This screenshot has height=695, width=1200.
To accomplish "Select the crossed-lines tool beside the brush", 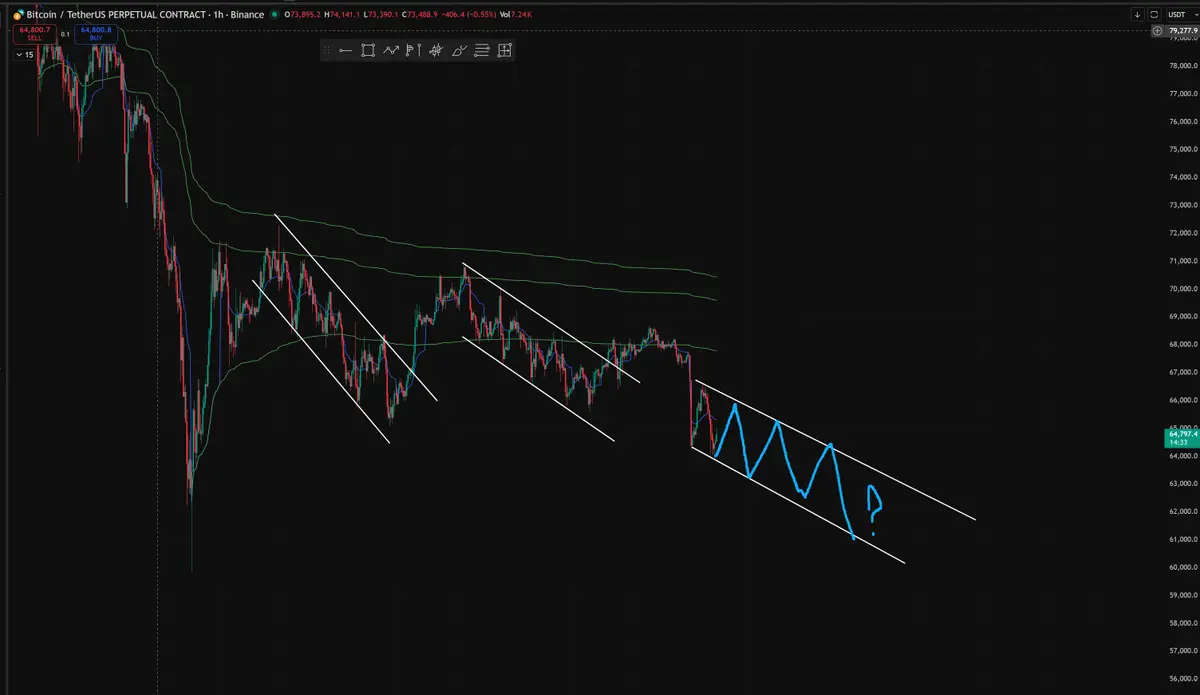I will tap(436, 50).
